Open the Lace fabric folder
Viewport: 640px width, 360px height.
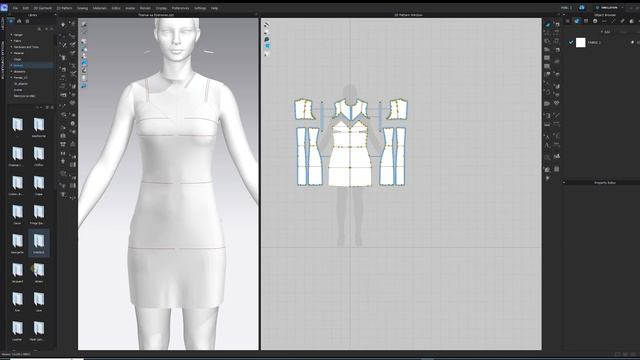click(39, 301)
